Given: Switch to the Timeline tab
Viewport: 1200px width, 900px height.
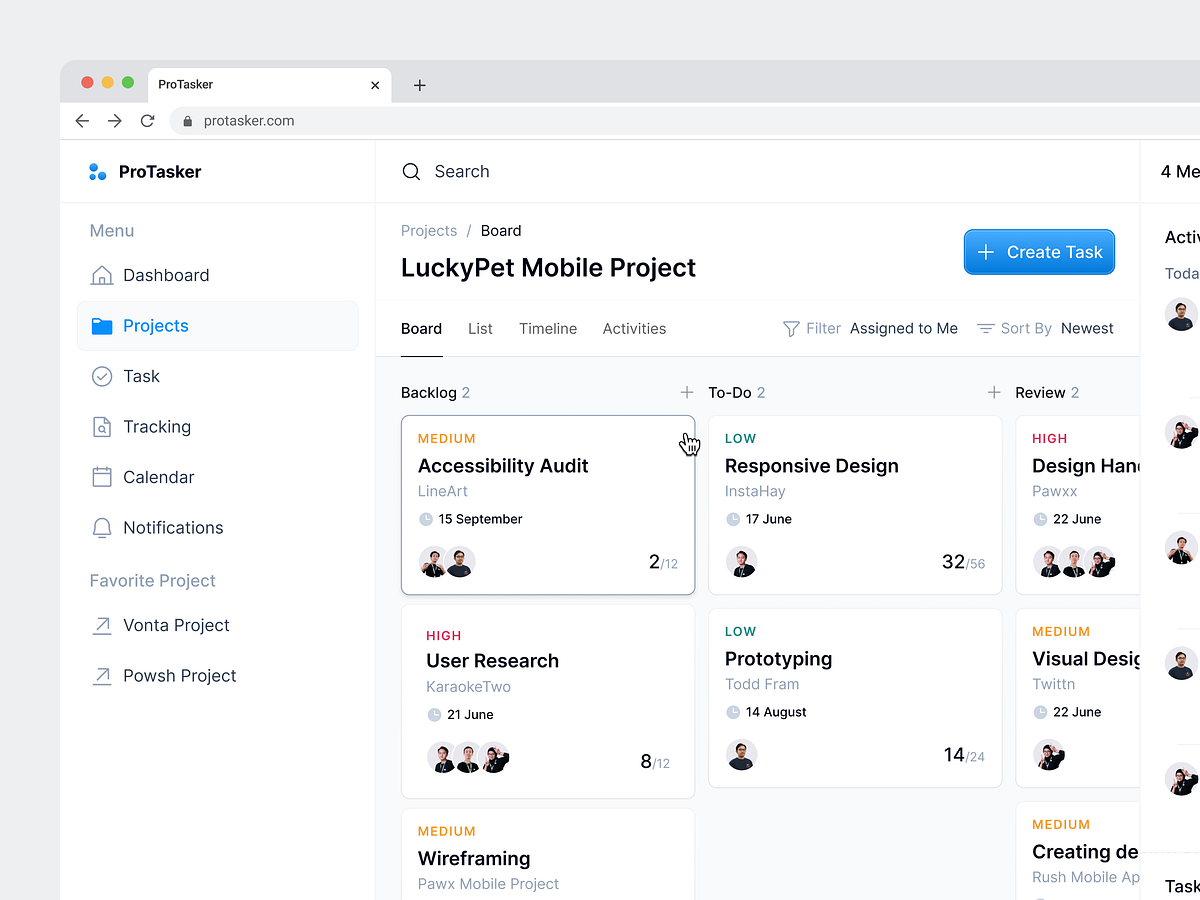Looking at the screenshot, I should tap(547, 329).
